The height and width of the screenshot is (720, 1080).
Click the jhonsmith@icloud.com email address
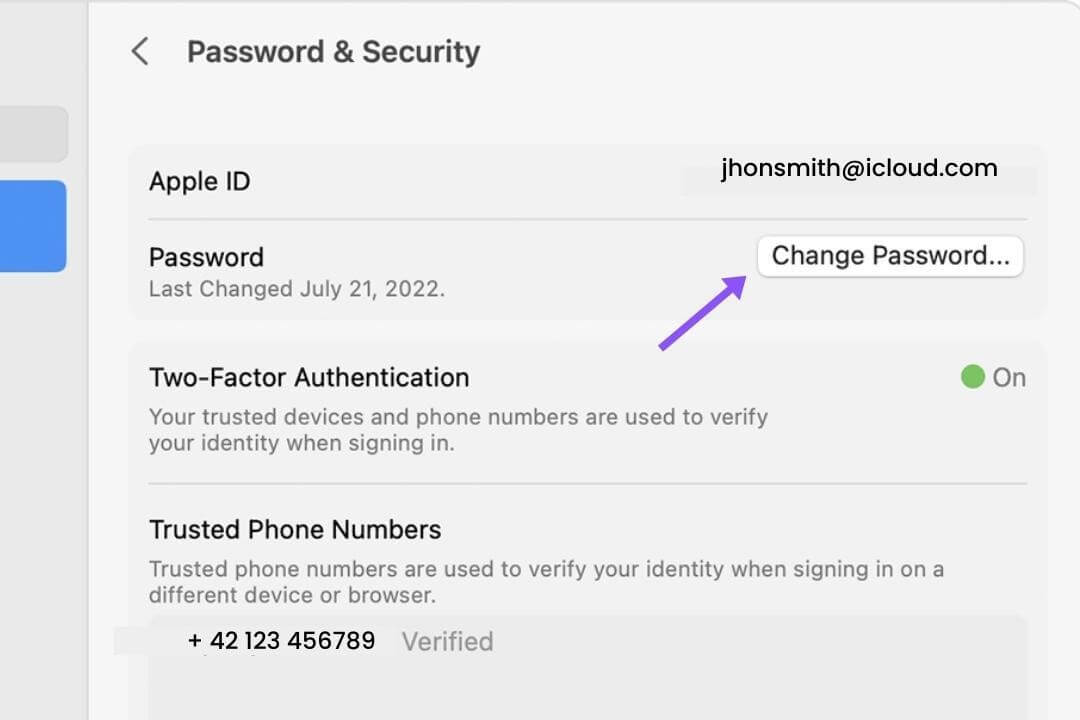(859, 168)
